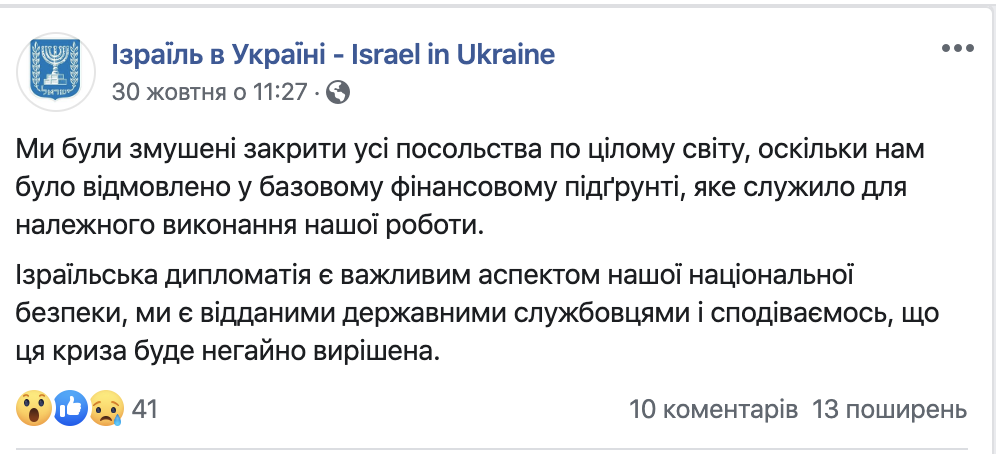The height and width of the screenshot is (454, 996).
Task: Click the globe public audience icon
Action: (338, 93)
